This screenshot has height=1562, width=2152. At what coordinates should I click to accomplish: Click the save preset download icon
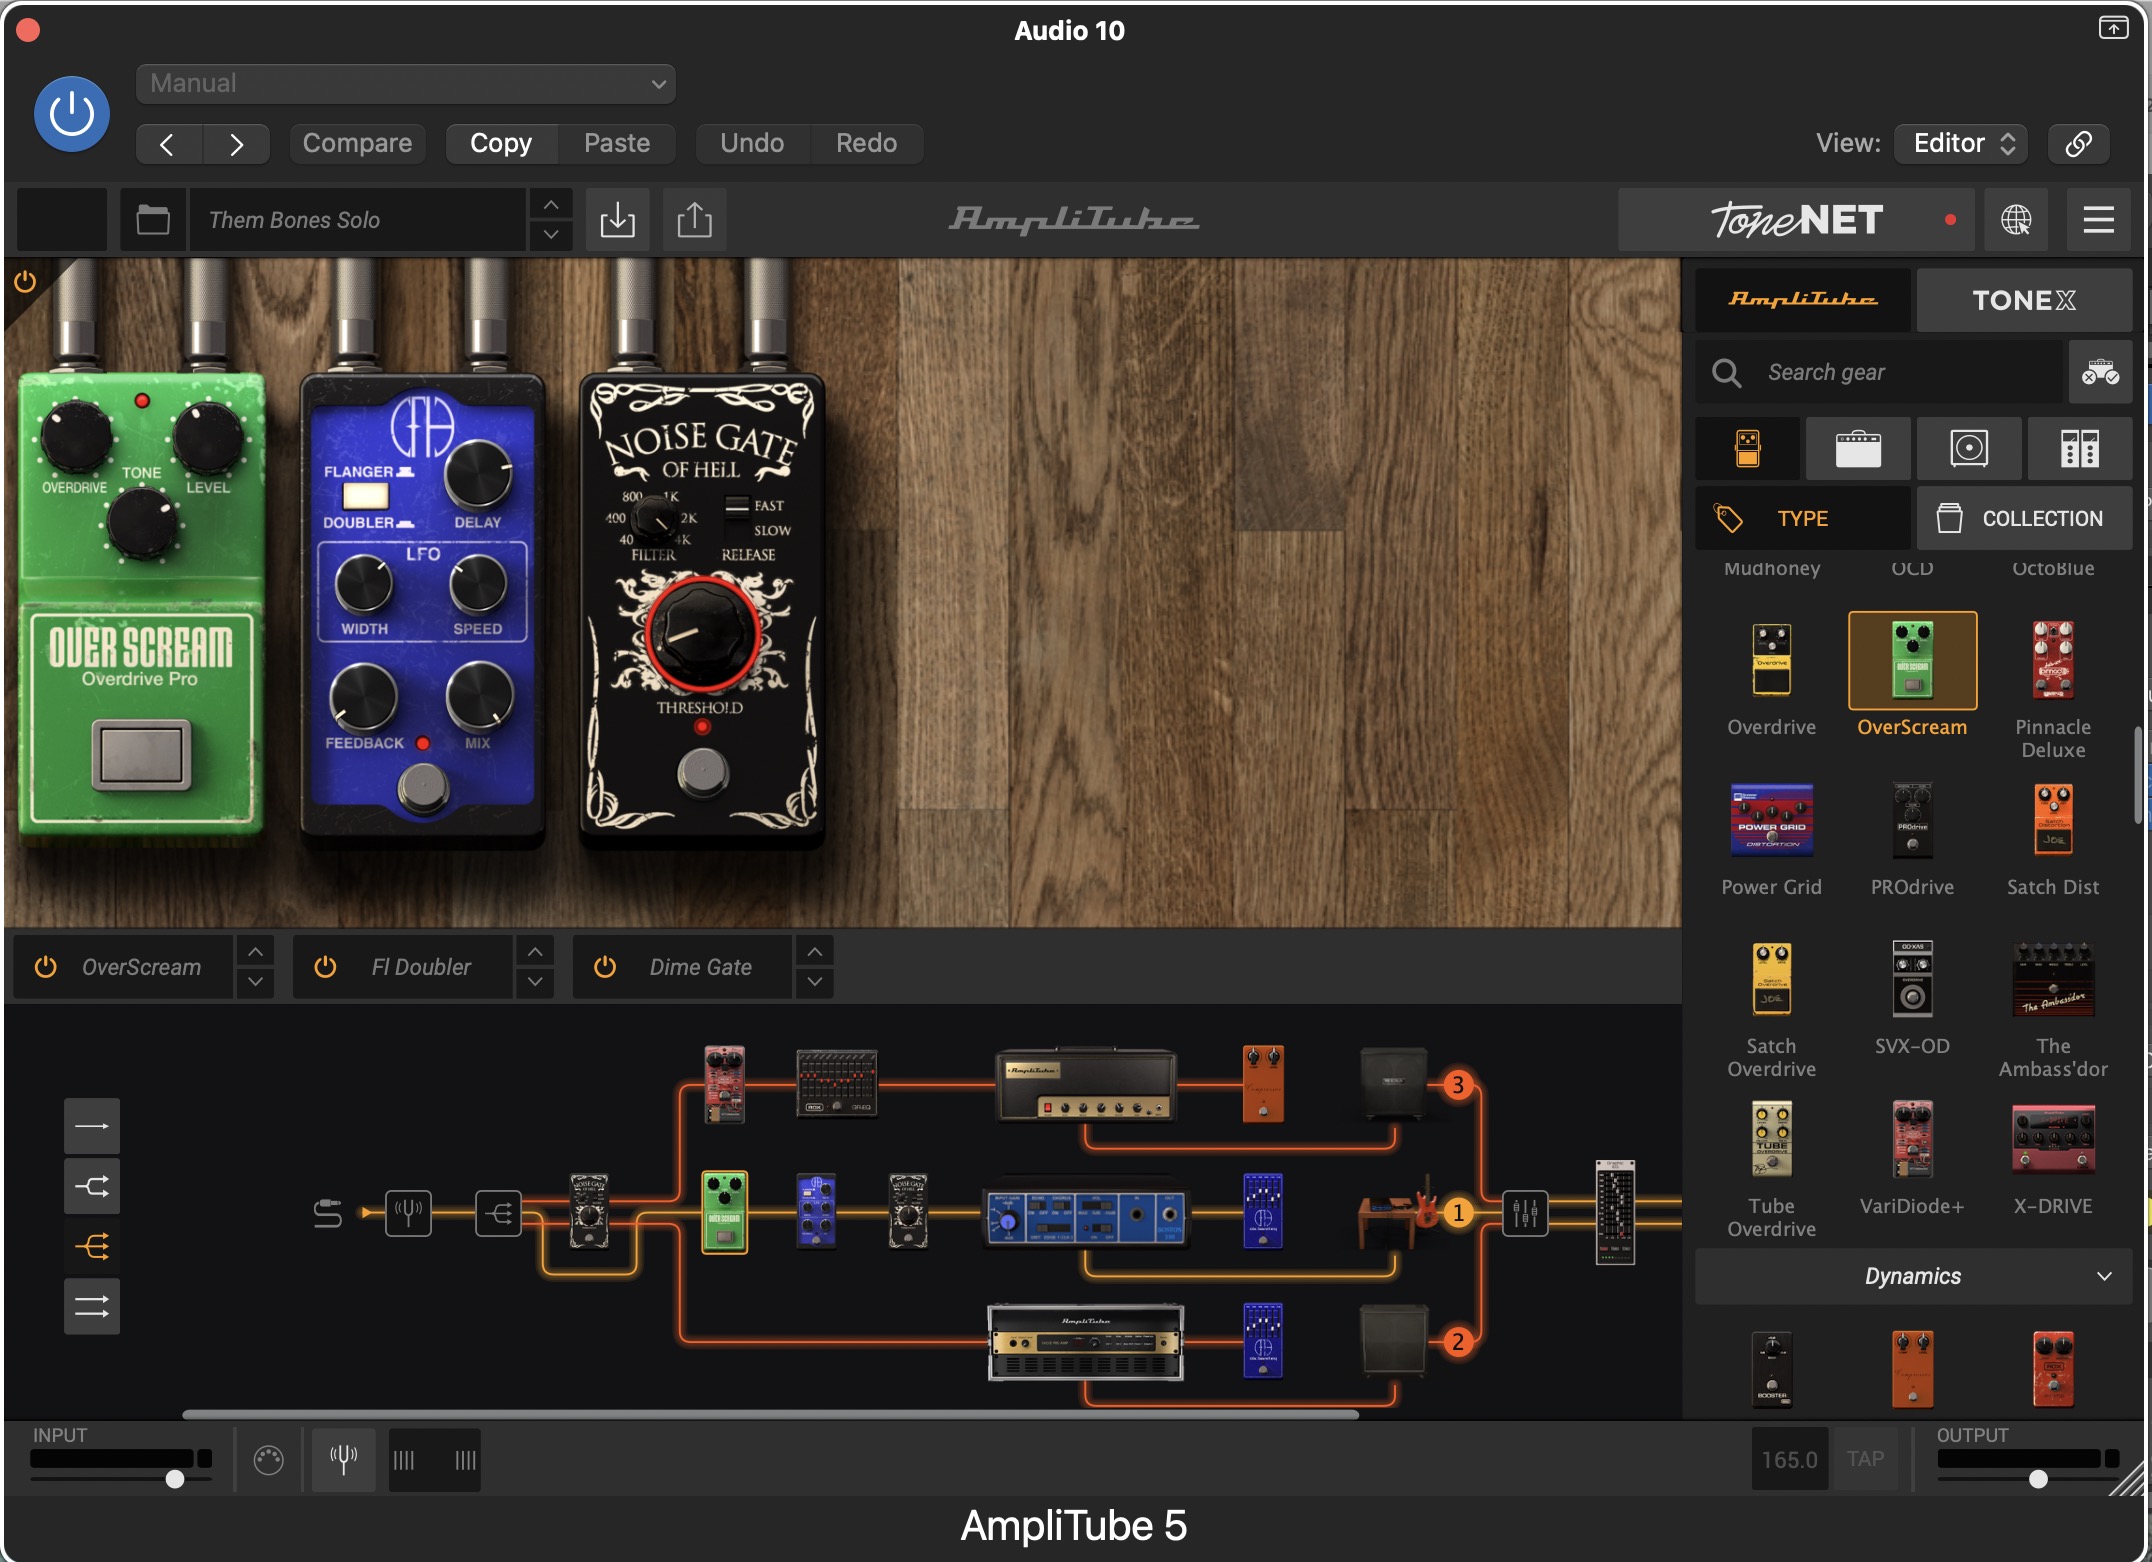(617, 220)
